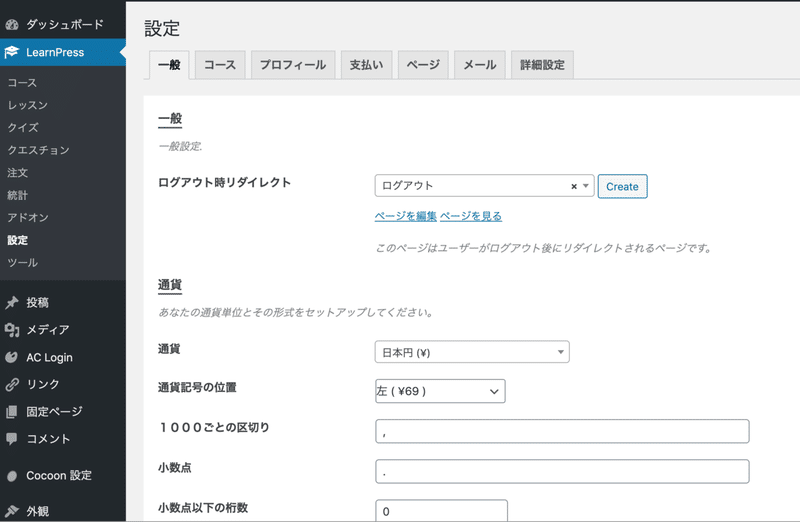
Task: Click the 小数点 input field
Action: [x=562, y=471]
